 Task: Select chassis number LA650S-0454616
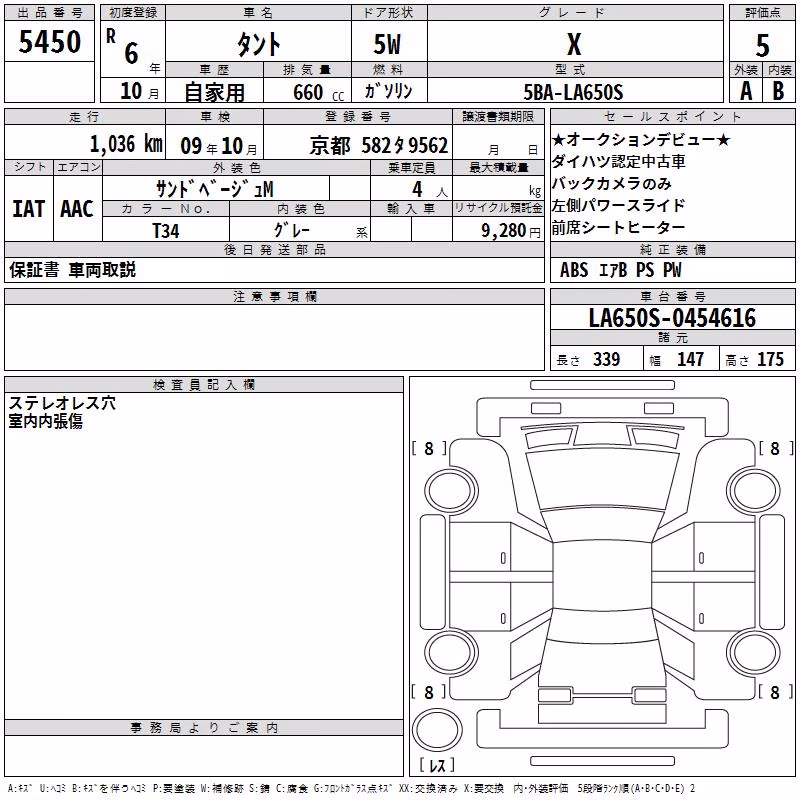(x=672, y=318)
